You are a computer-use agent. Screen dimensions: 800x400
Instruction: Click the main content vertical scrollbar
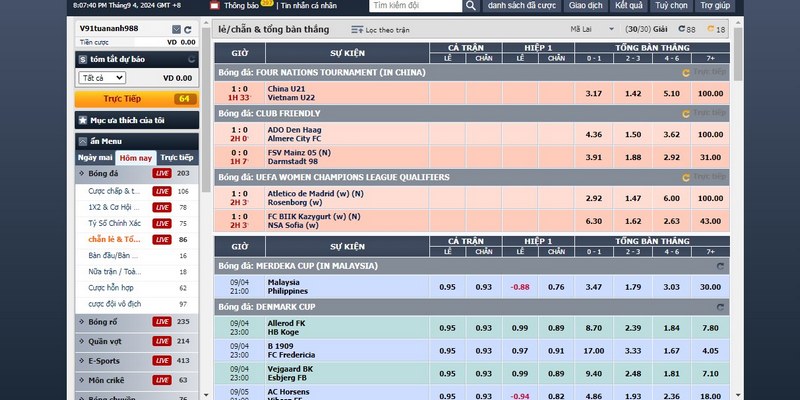point(738,54)
